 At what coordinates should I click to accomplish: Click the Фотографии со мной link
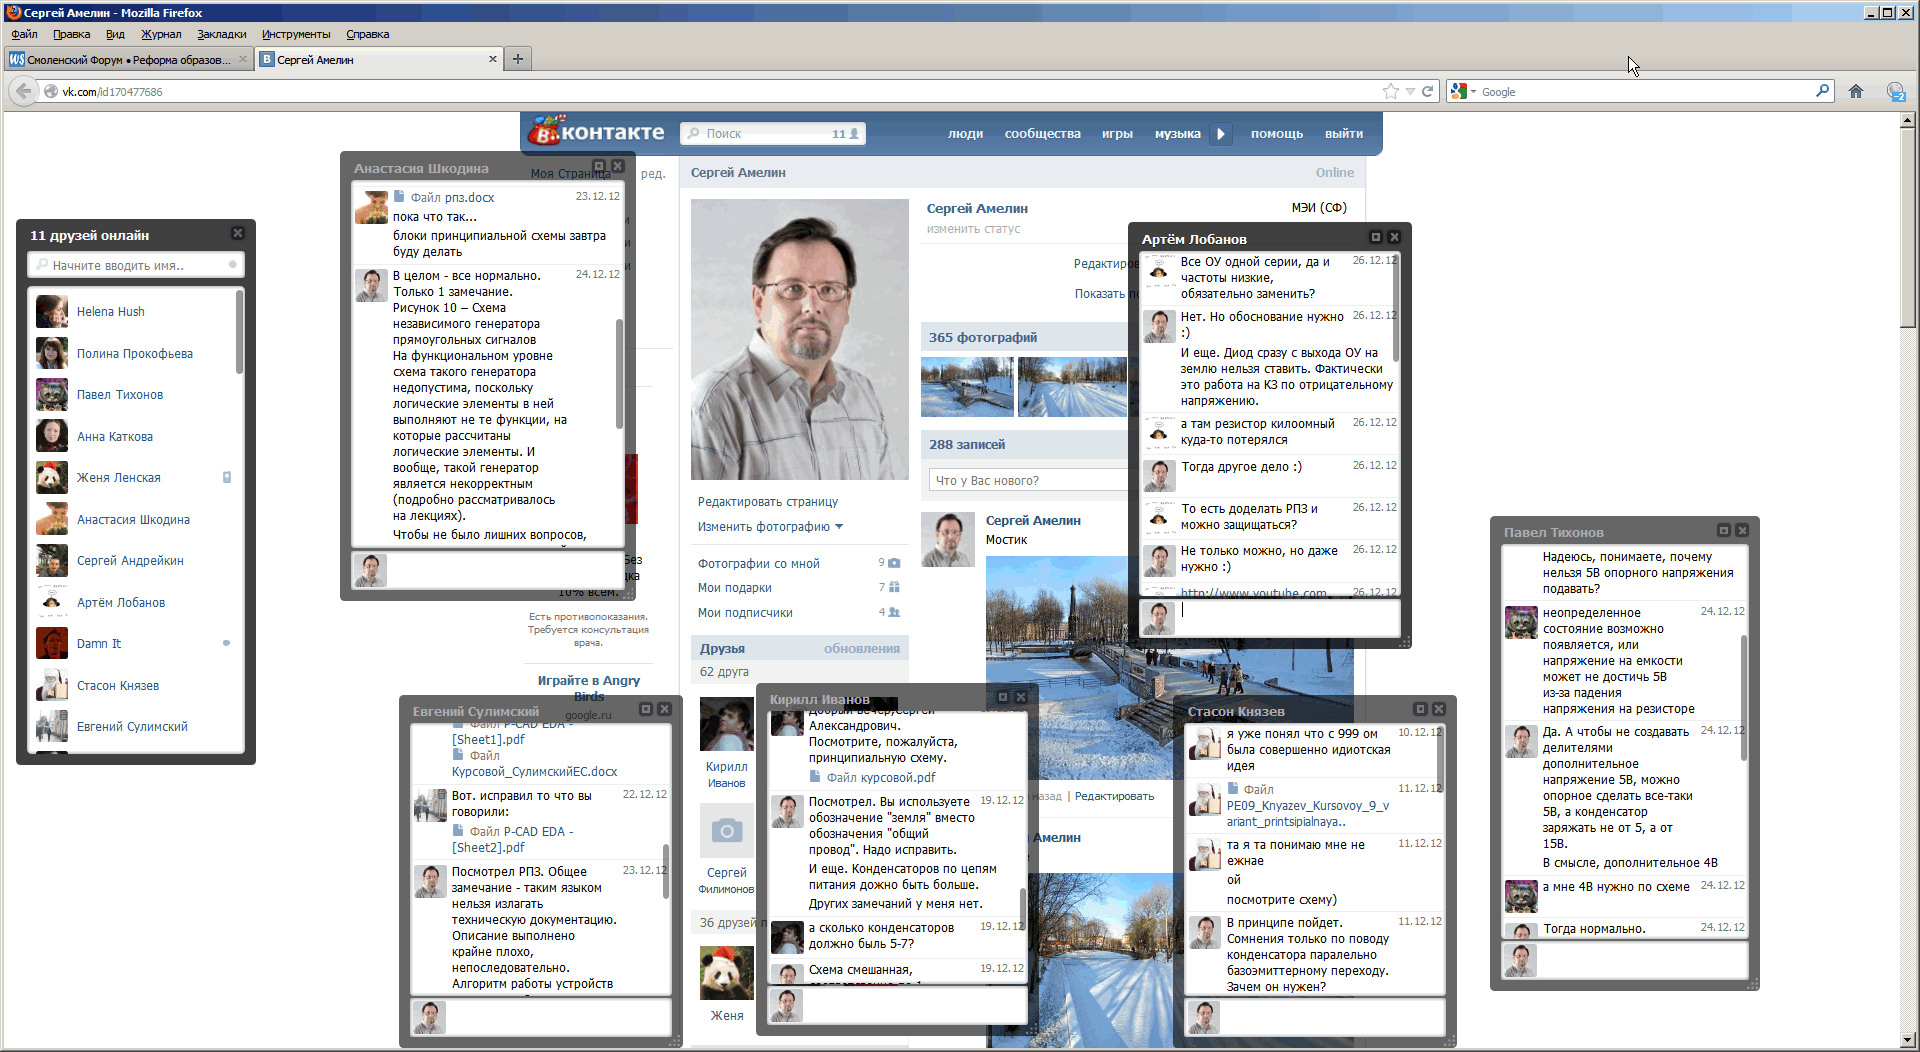(x=759, y=563)
